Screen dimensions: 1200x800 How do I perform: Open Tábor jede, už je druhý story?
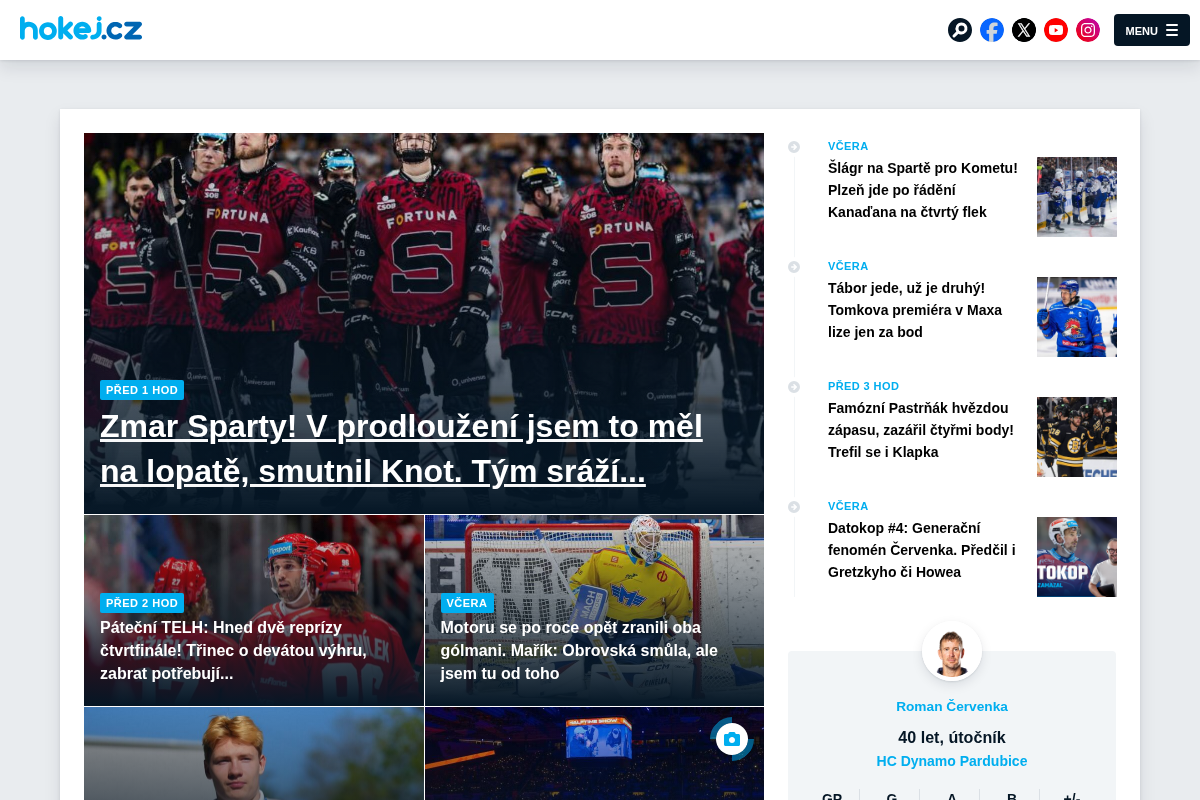pos(915,310)
